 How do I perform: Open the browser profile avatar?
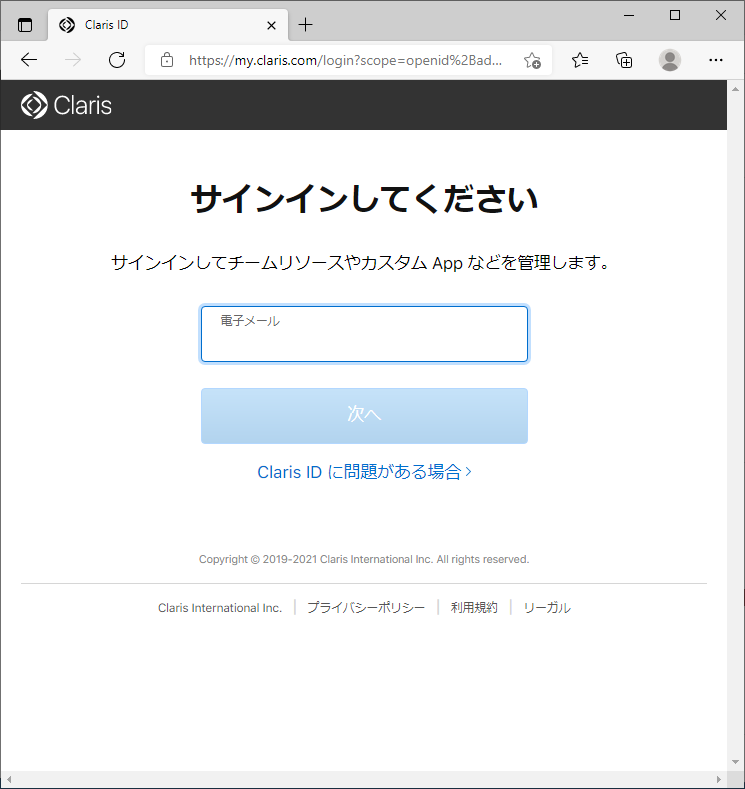click(670, 60)
